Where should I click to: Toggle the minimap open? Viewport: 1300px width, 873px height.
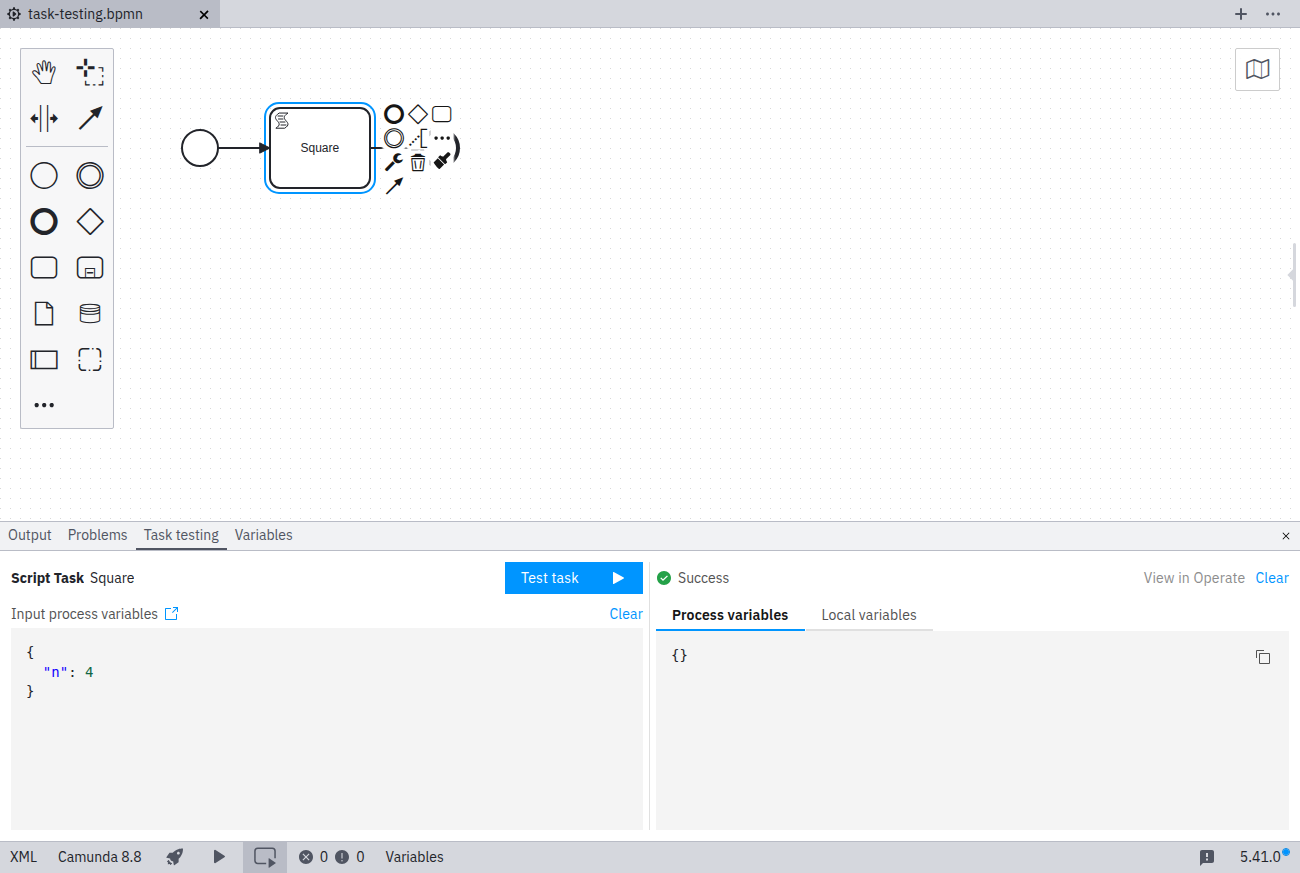[x=1257, y=69]
